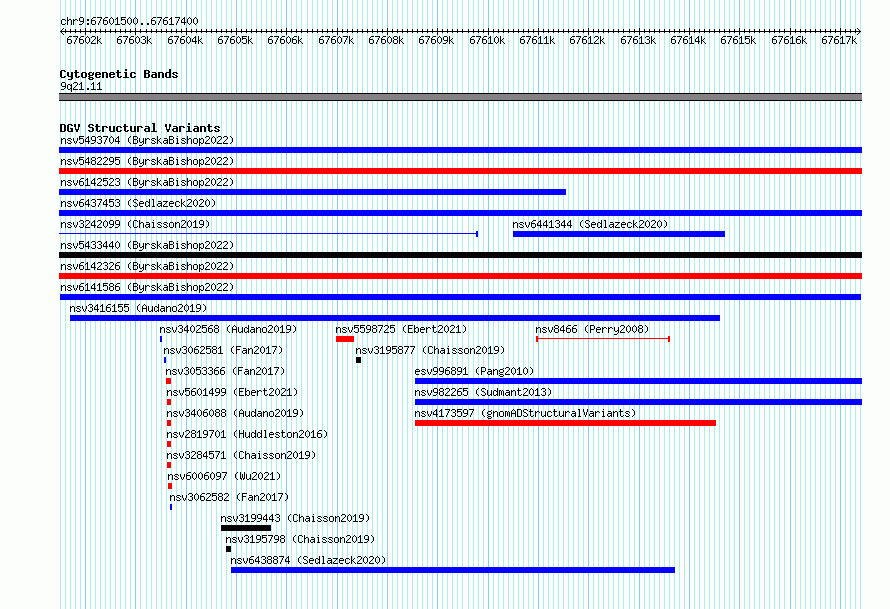Open the nsv5482295 (ByrskaBishop2022) variant label
This screenshot has height=609, width=890.
(x=147, y=161)
